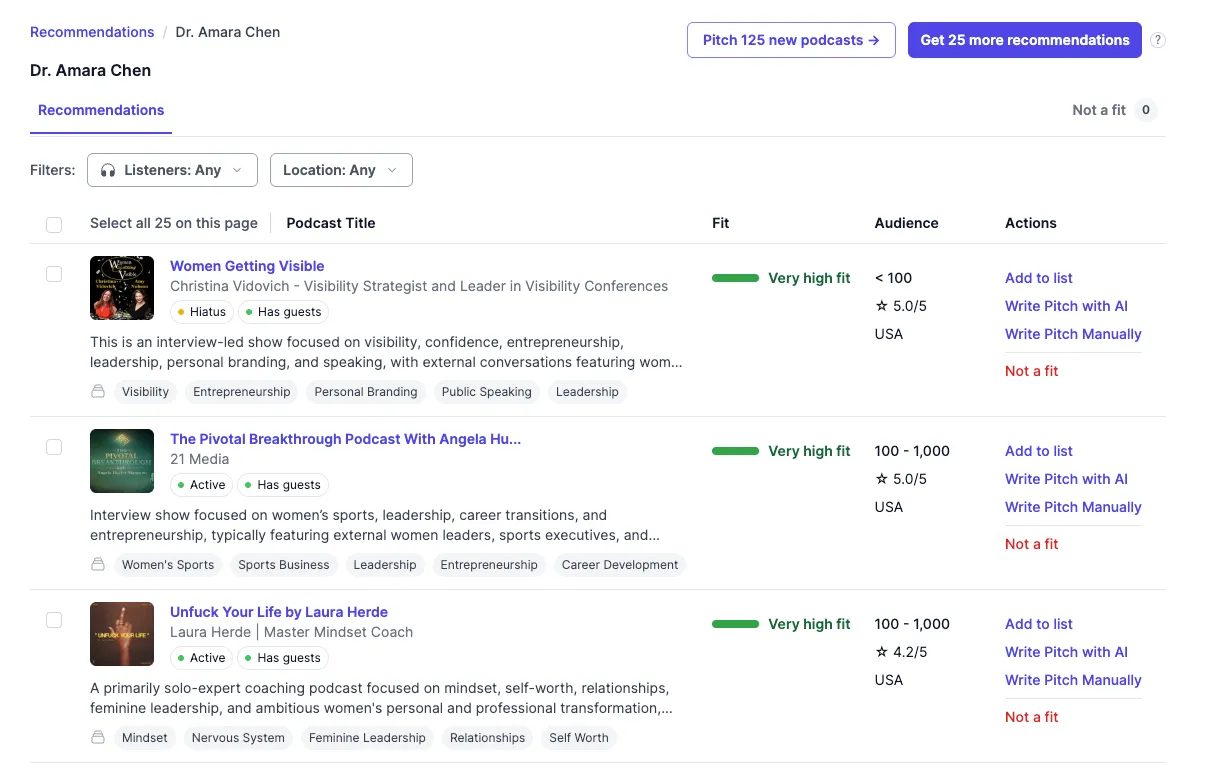This screenshot has width=1220, height=771.
Task: Click the green fit bar for Unfuck Your Life
Action: 736,624
